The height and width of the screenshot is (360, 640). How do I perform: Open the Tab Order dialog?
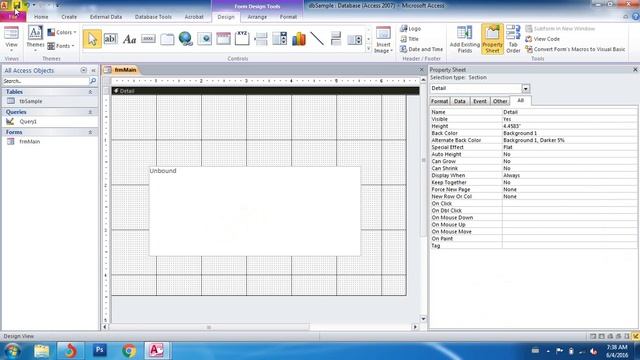pyautogui.click(x=513, y=39)
